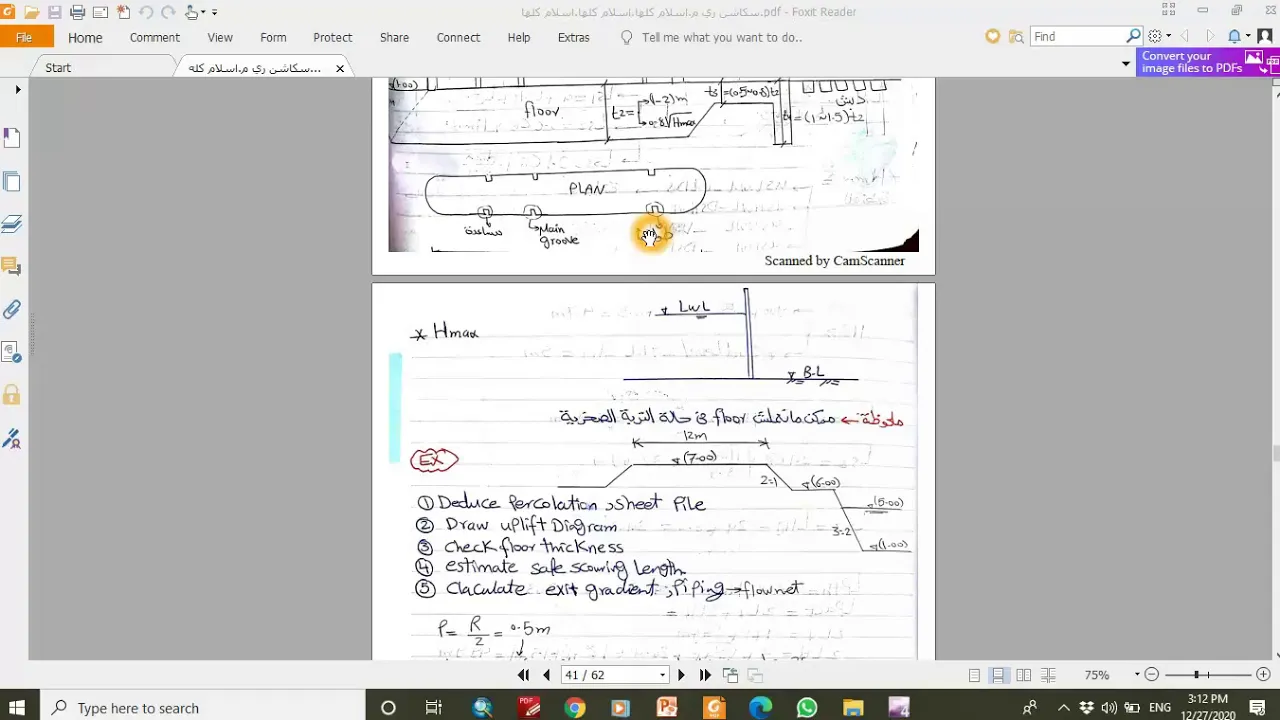The height and width of the screenshot is (720, 1280).
Task: Open the Digital Signatures pen panel icon
Action: [x=12, y=438]
